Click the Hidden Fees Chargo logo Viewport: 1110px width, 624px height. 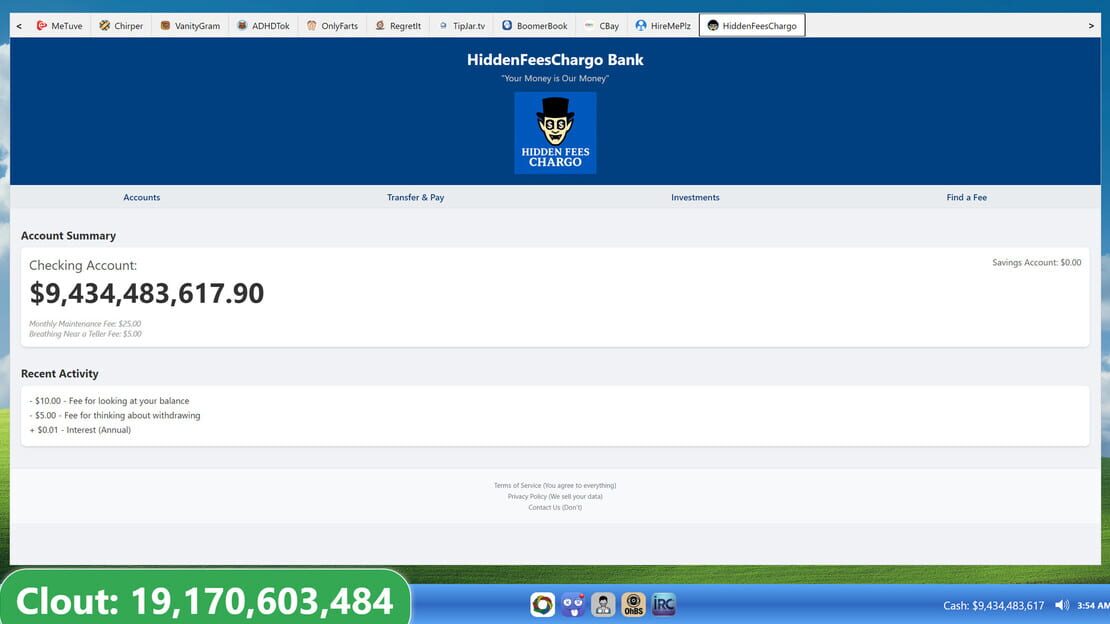pyautogui.click(x=555, y=132)
